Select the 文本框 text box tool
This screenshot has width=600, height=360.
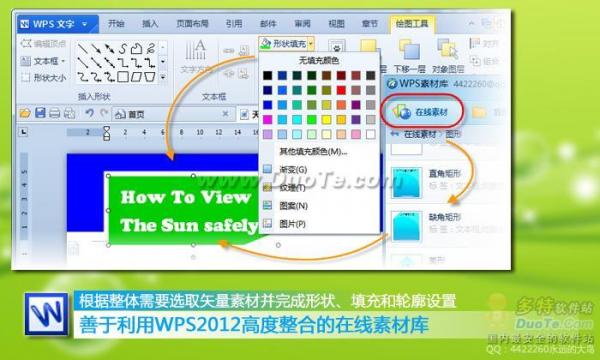[x=42, y=61]
